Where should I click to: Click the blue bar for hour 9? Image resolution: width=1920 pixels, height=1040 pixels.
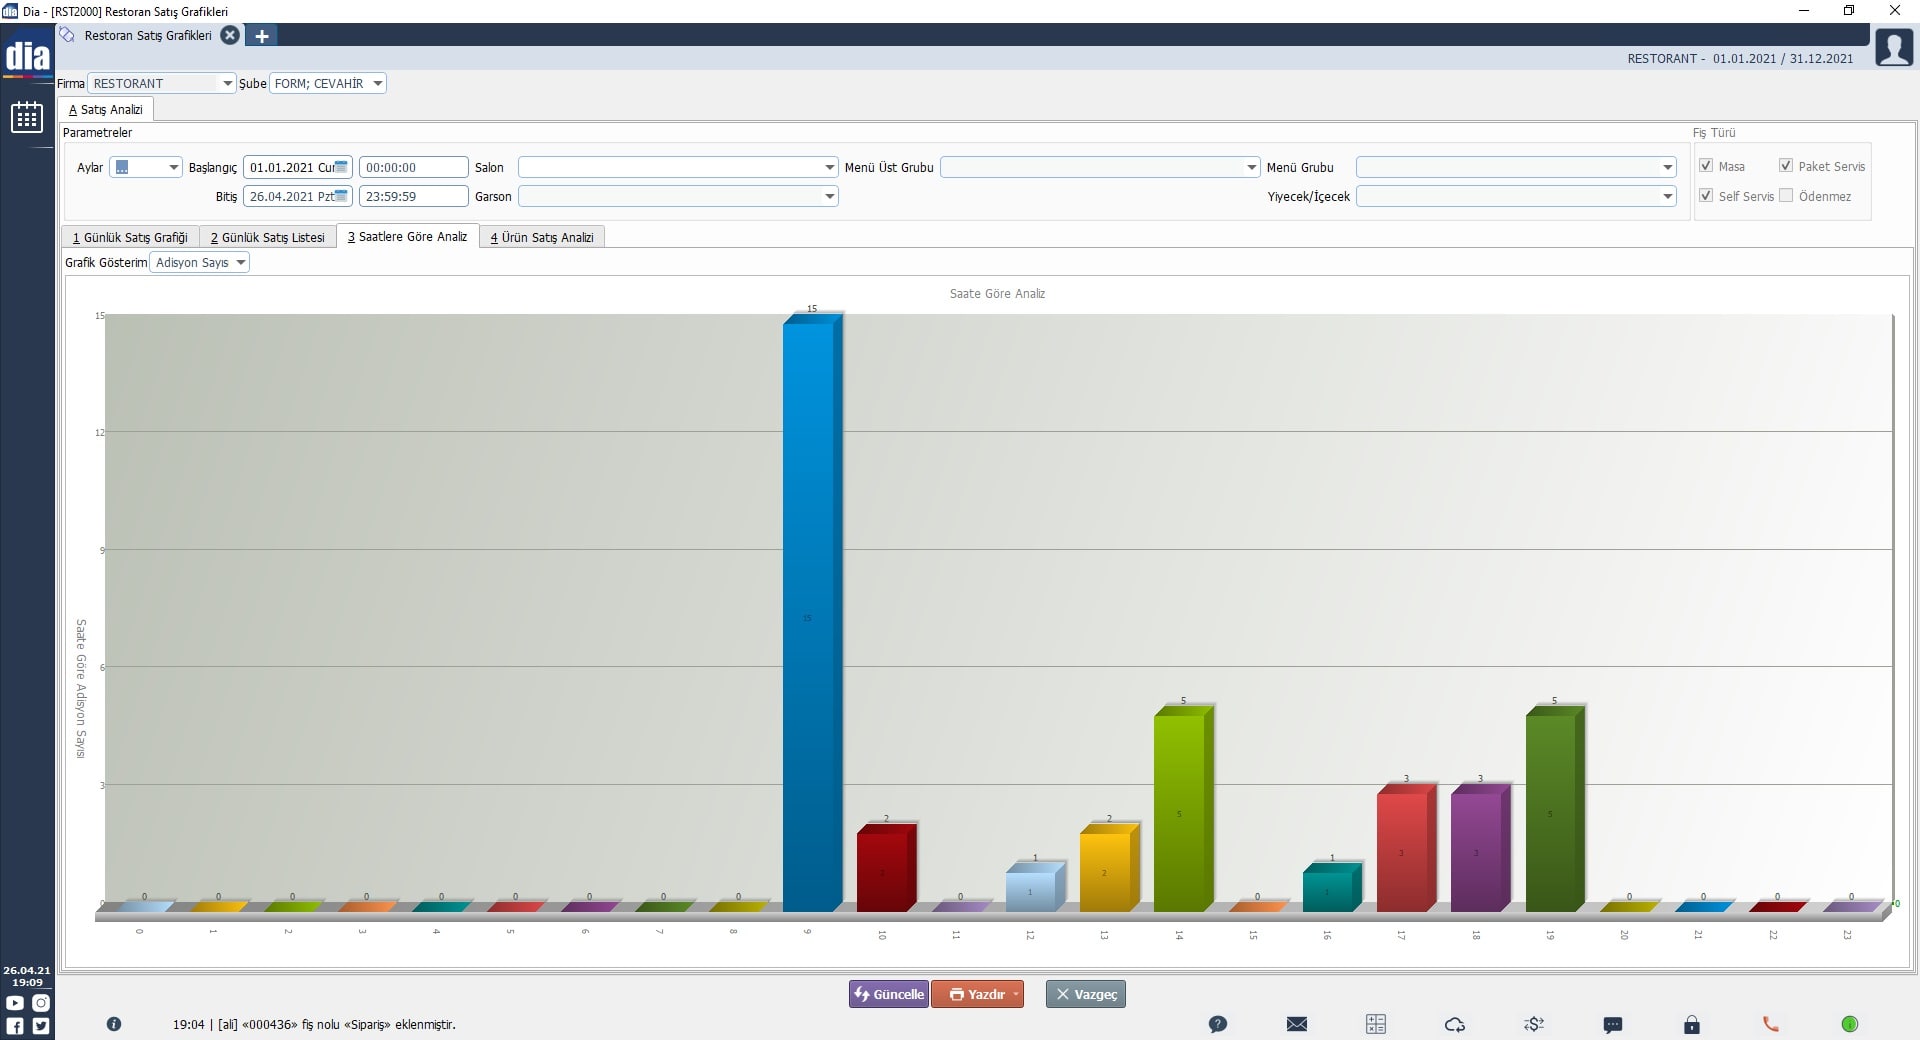tap(812, 613)
